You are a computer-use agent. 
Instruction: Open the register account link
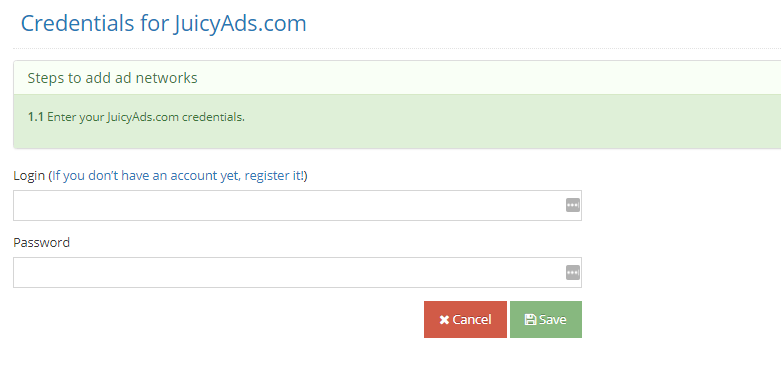tap(180, 176)
